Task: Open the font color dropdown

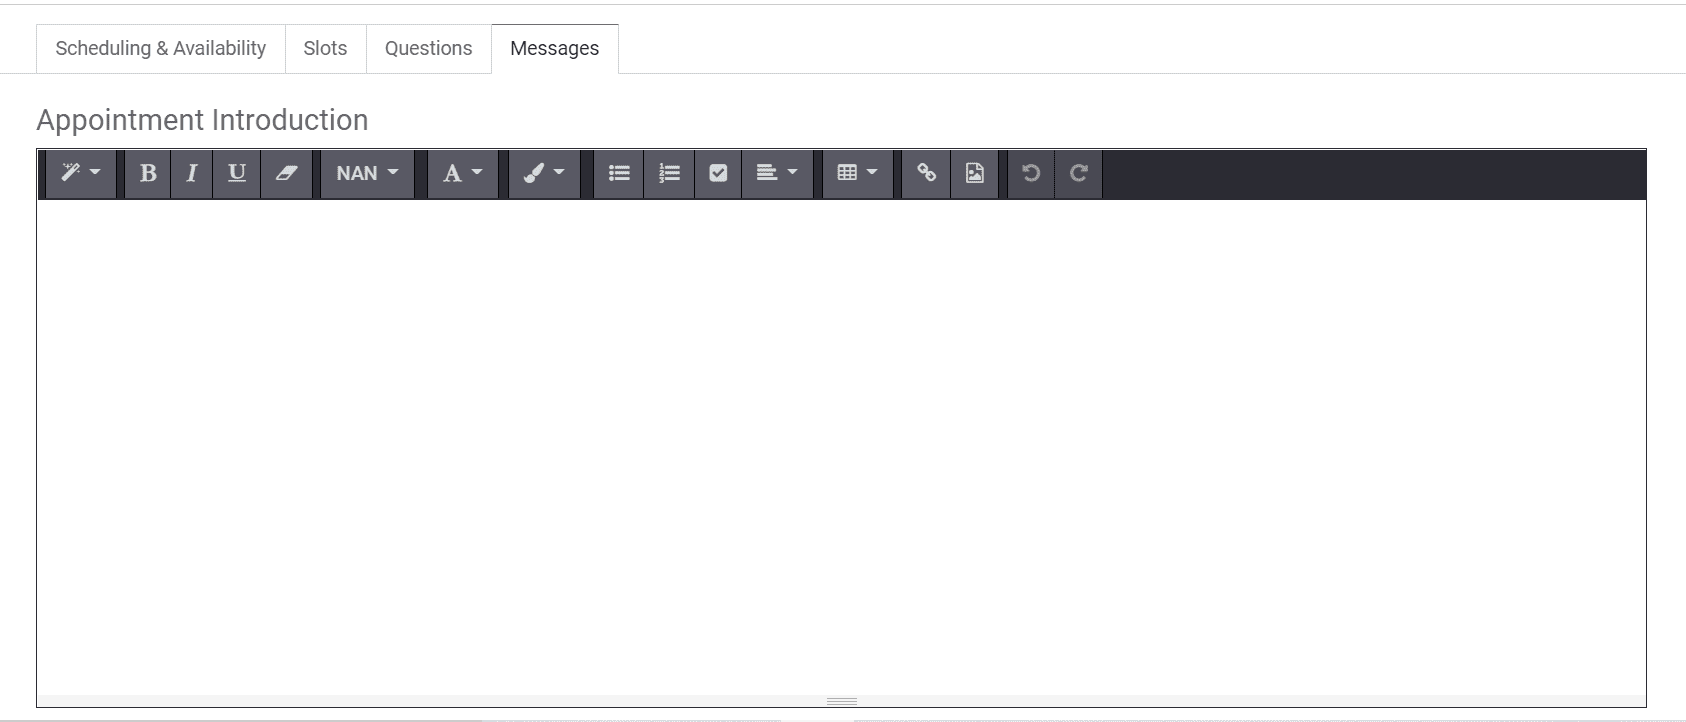Action: pyautogui.click(x=463, y=174)
